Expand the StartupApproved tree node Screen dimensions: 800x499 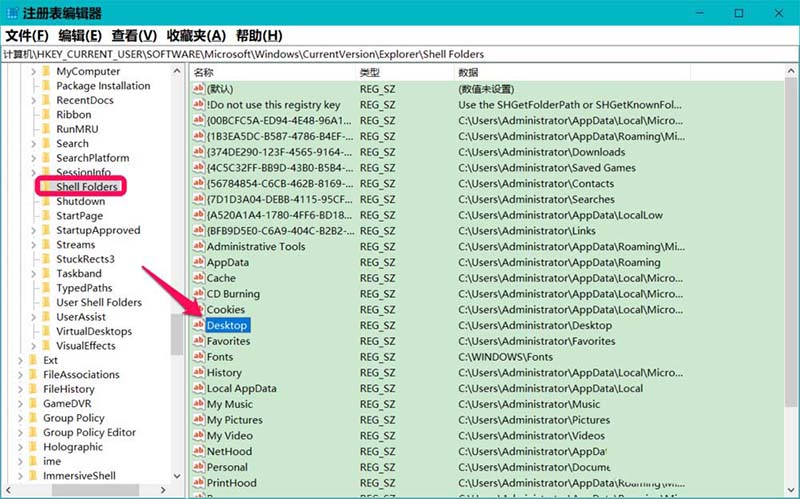pyautogui.click(x=34, y=231)
